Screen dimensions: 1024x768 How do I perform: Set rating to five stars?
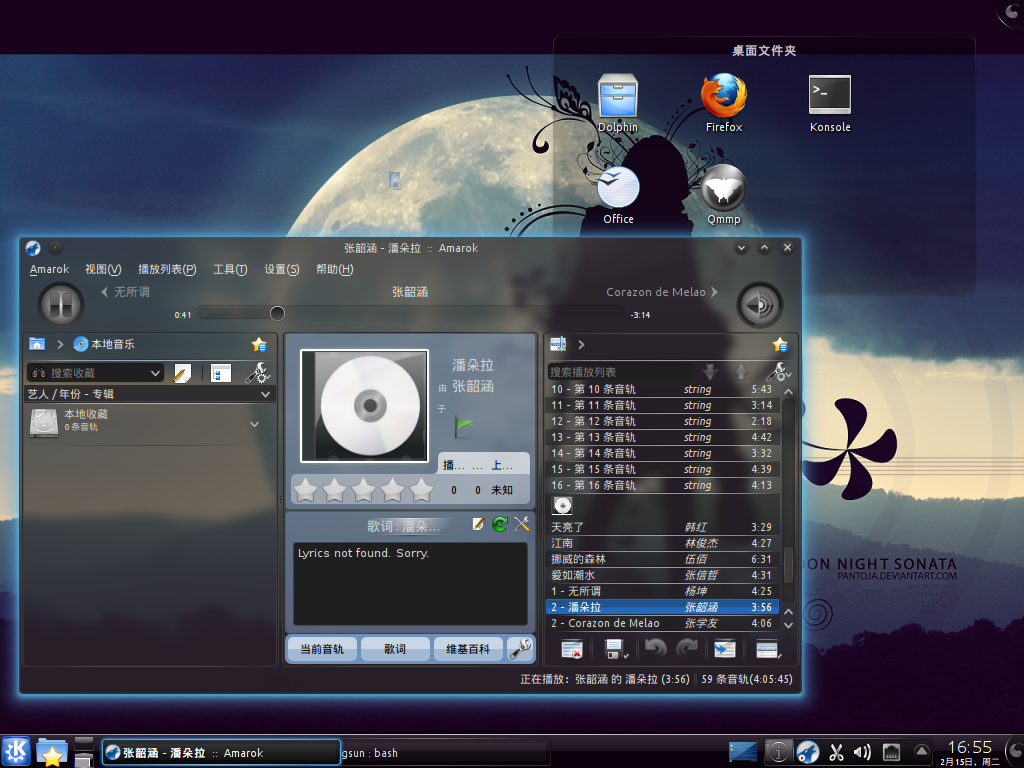(422, 490)
